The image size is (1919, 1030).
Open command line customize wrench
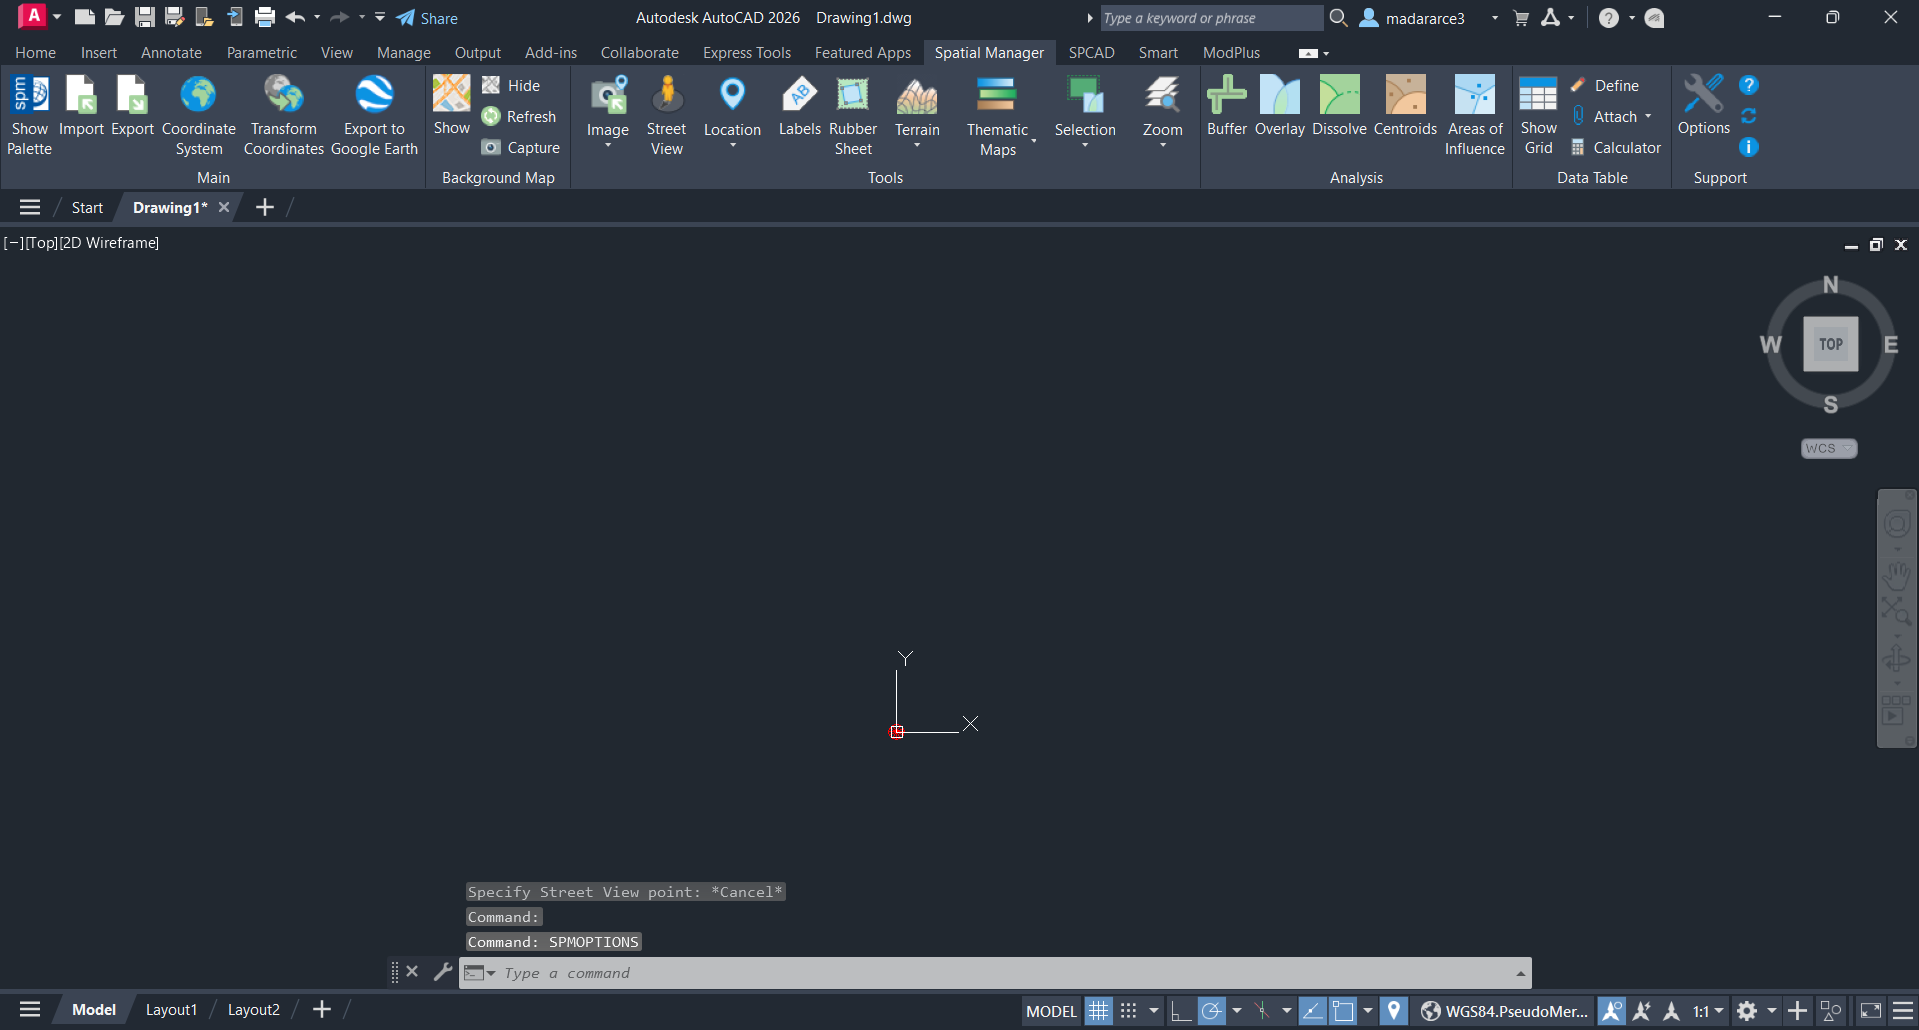[442, 972]
